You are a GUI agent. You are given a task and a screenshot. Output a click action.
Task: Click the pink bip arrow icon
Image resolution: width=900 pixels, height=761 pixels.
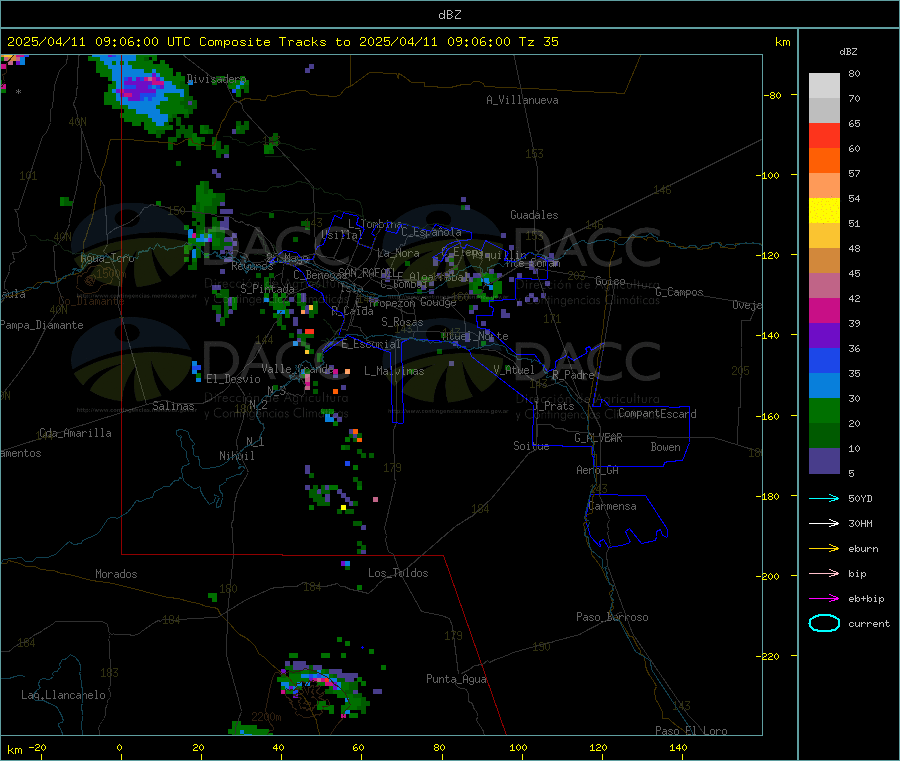point(824,573)
